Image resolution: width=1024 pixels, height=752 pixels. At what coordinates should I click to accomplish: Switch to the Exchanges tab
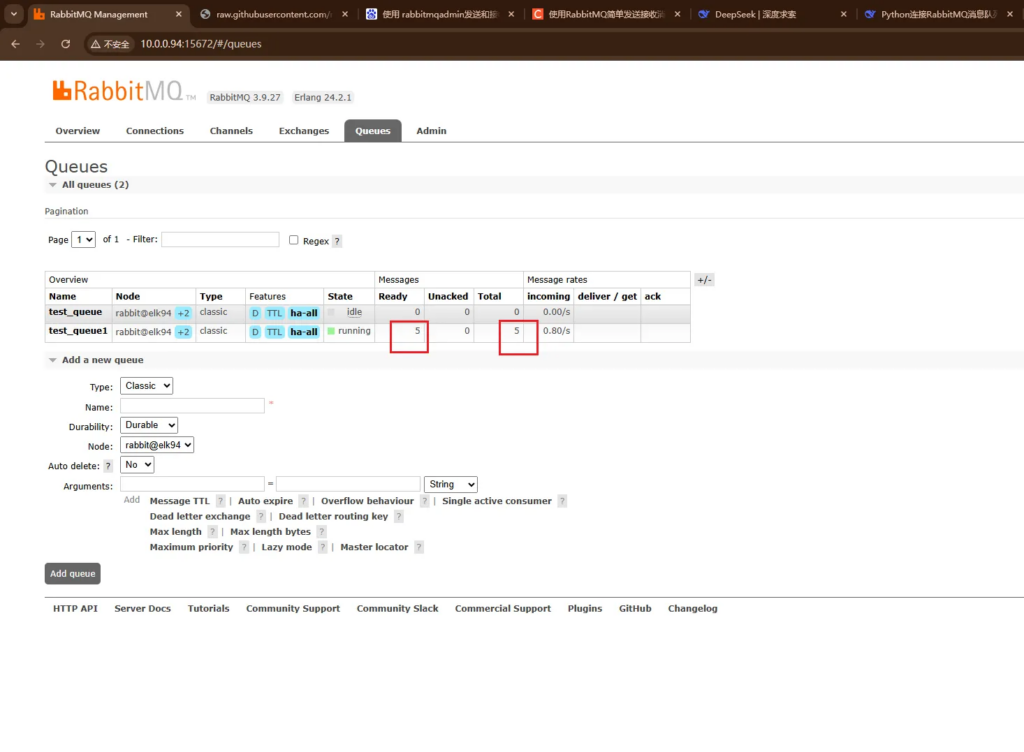pyautogui.click(x=304, y=131)
